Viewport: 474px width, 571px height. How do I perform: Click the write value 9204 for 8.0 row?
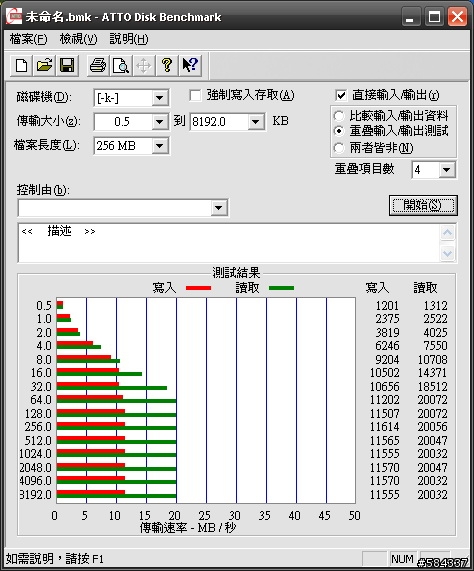[x=387, y=359]
